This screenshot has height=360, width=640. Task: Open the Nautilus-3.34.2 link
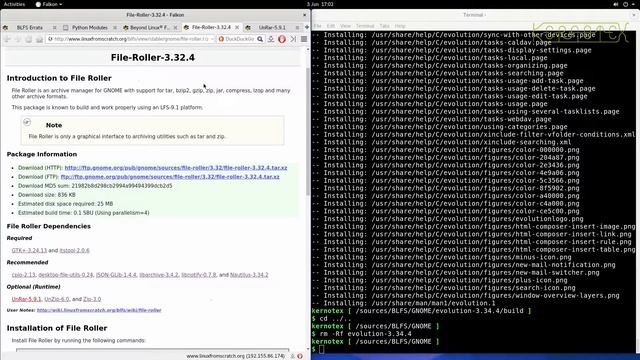249,275
